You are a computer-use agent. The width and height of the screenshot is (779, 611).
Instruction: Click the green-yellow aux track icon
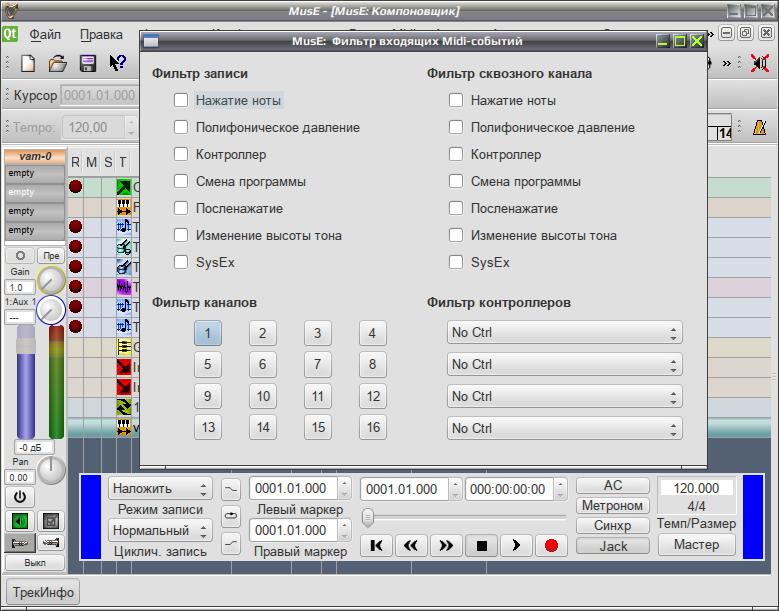[124, 407]
